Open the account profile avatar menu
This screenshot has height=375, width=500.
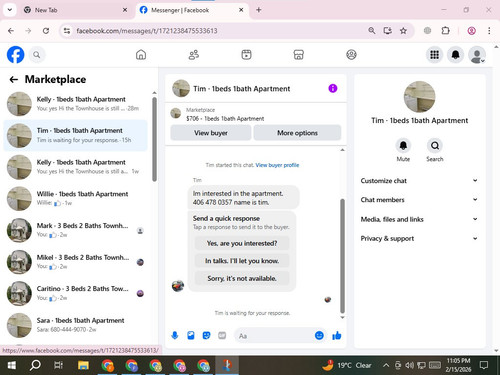tap(477, 55)
